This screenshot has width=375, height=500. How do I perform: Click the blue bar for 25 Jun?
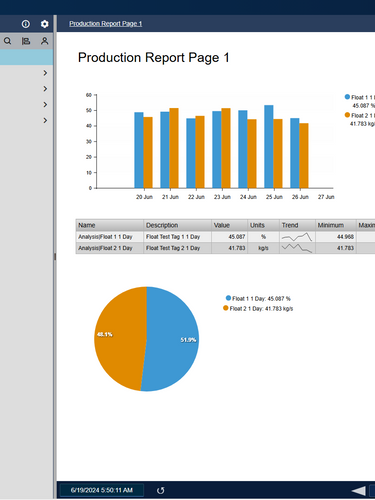pos(269,147)
